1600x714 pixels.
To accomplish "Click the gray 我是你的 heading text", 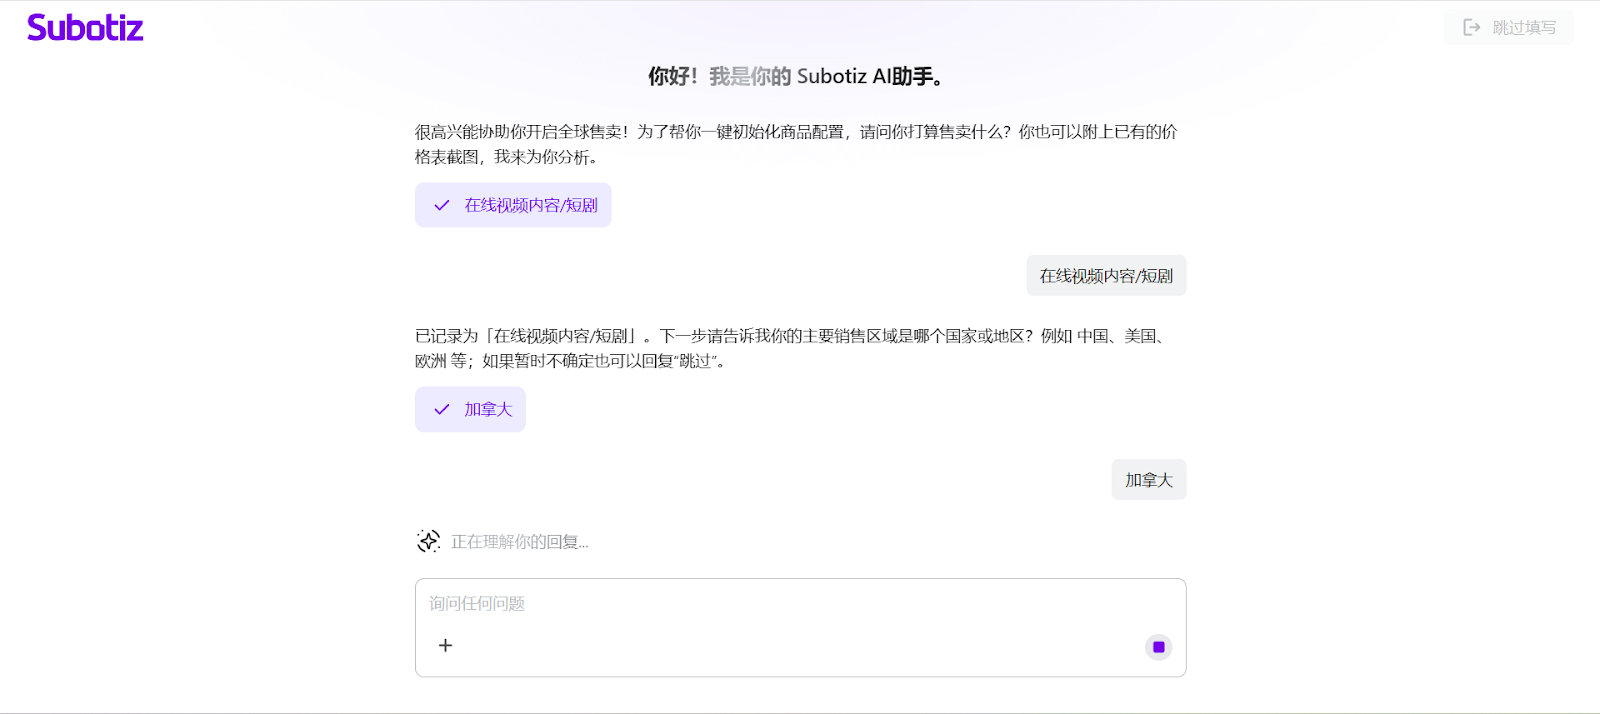I will pyautogui.click(x=749, y=77).
